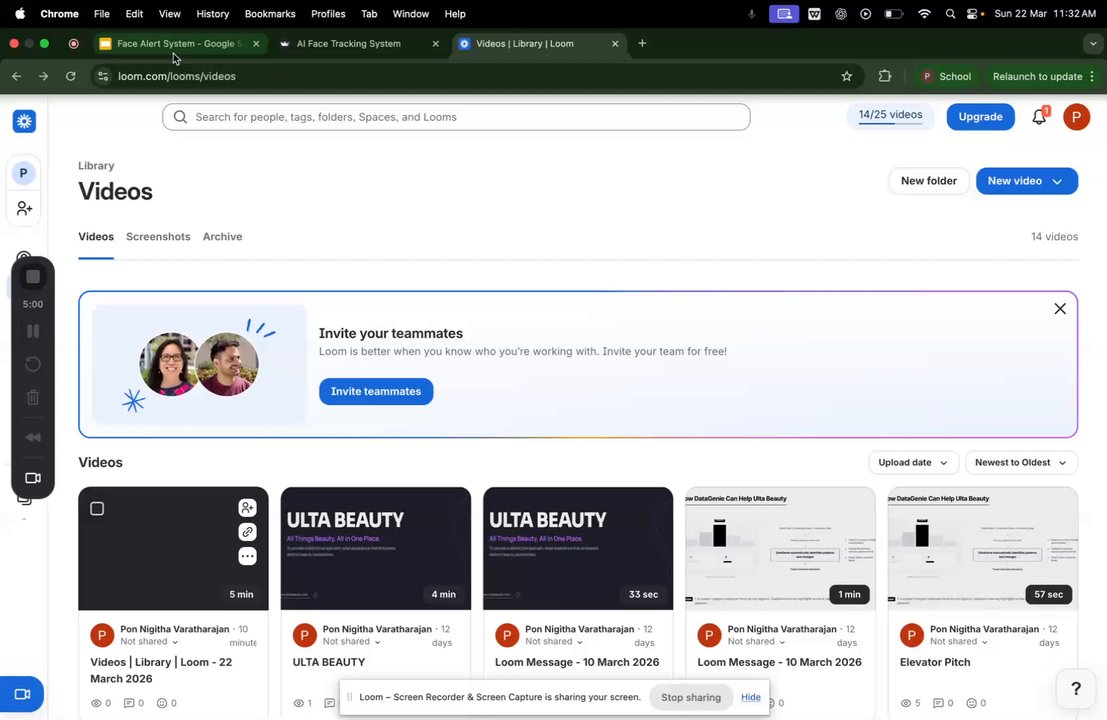
Task: Tick the checkbox on the first video card
Action: click(x=97, y=509)
